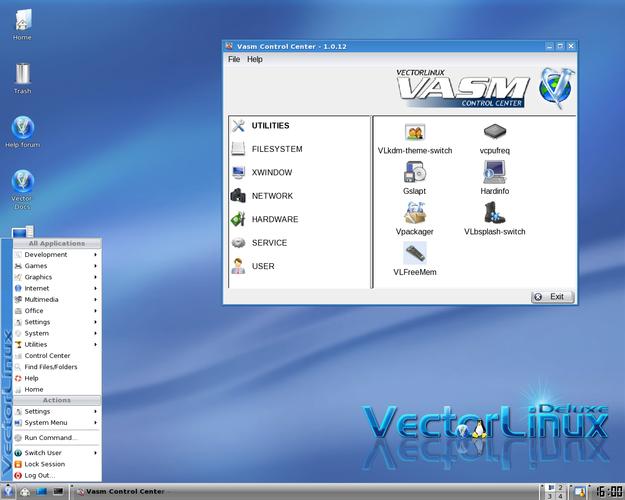Click the lock screen tray icon
The image size is (625, 500).
pos(580,491)
